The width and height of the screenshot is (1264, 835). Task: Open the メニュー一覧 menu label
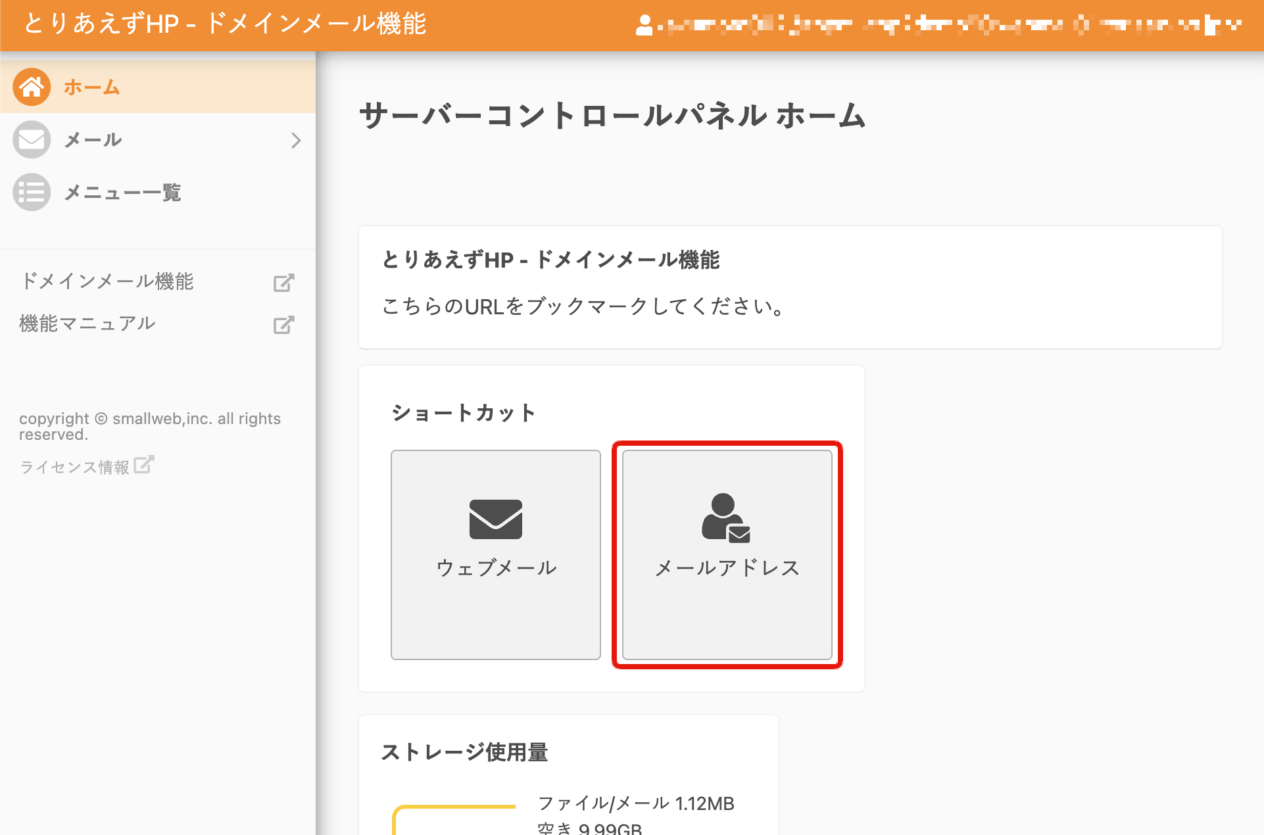point(123,192)
